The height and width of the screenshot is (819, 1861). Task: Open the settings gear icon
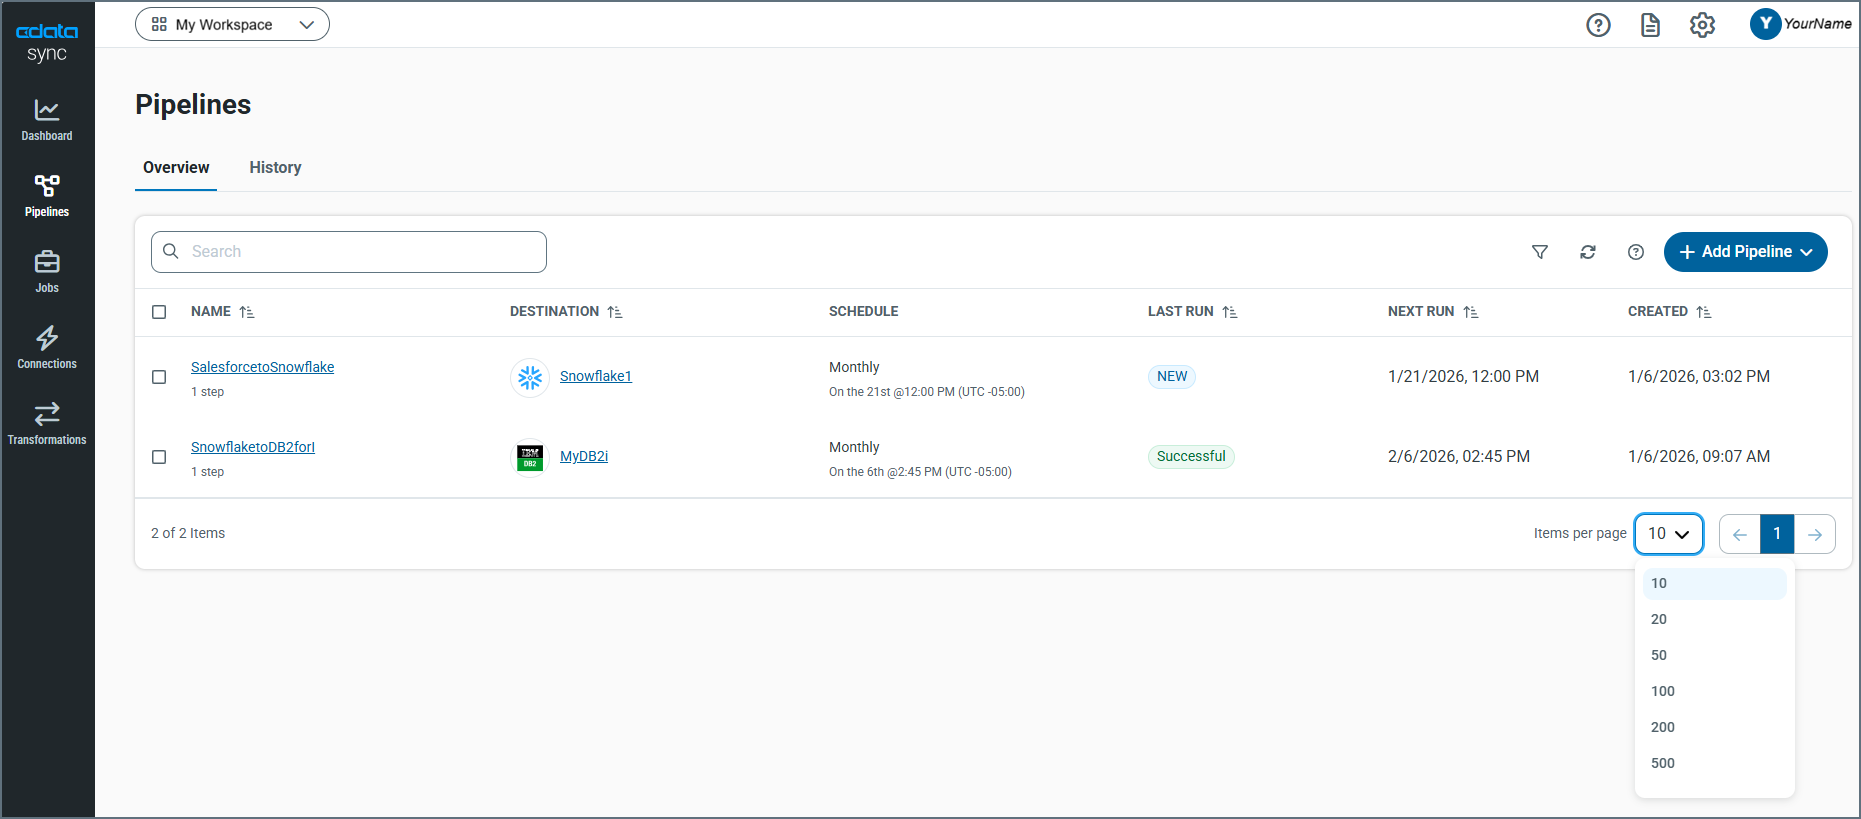[1702, 25]
